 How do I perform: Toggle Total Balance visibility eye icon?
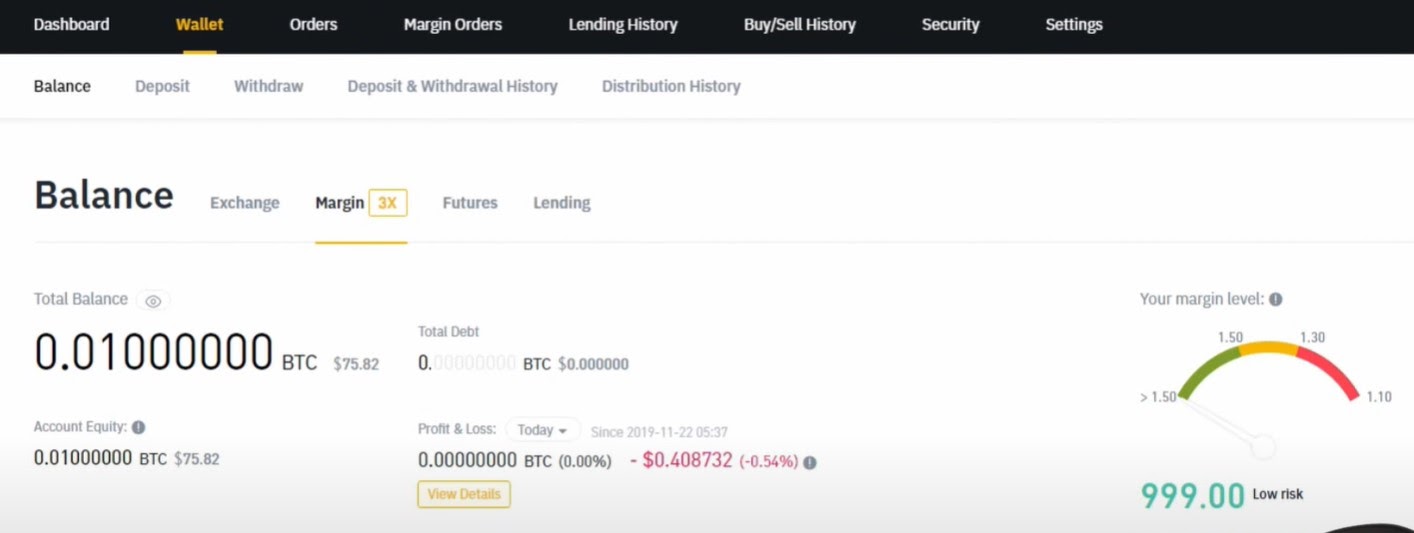pyautogui.click(x=153, y=300)
